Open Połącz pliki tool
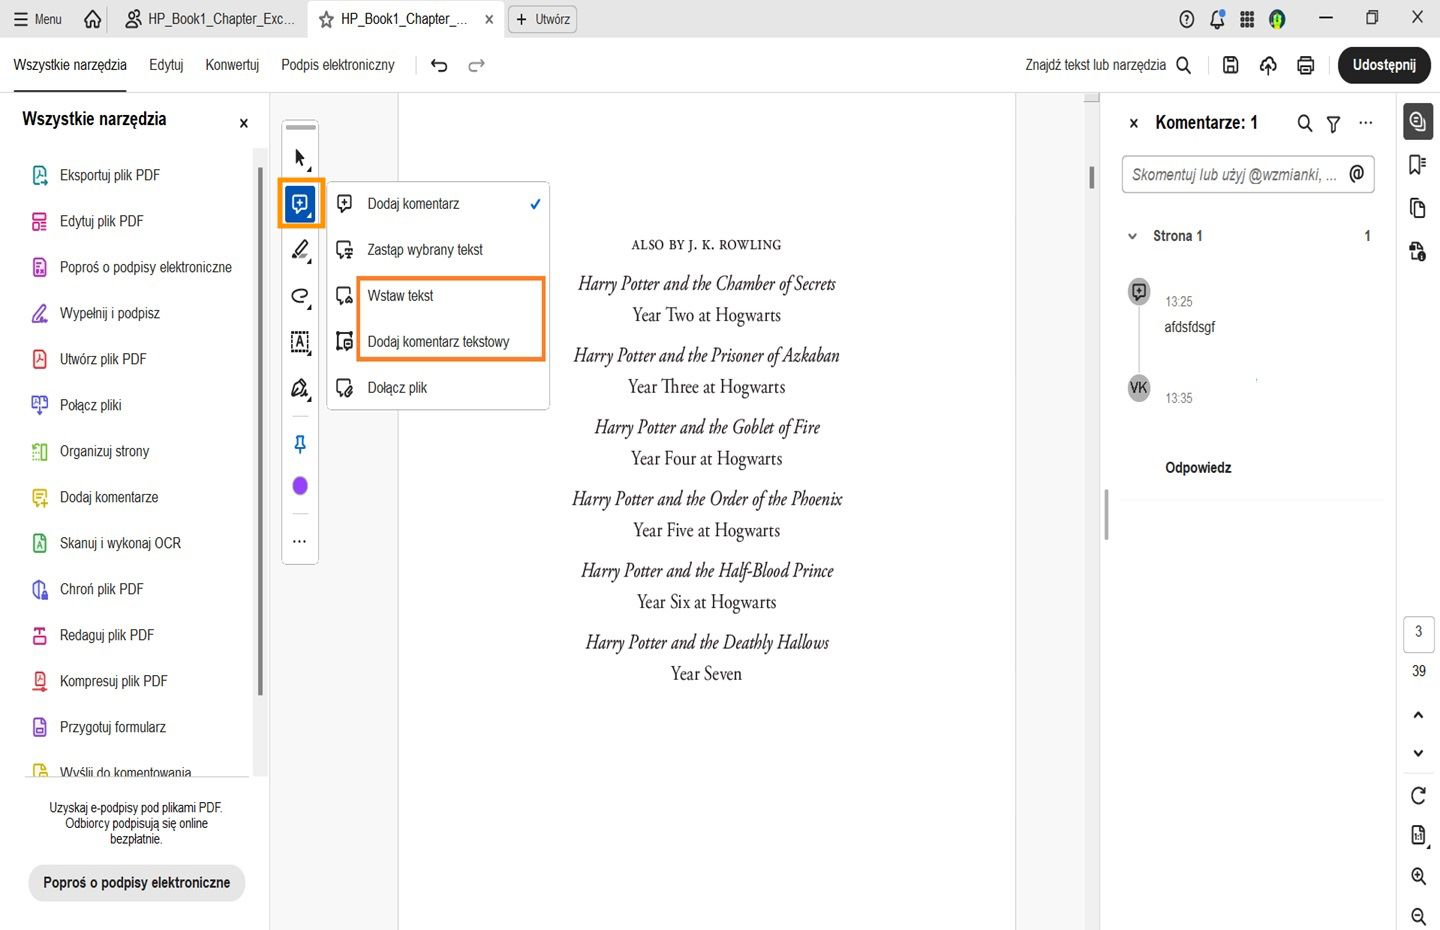The height and width of the screenshot is (930, 1440). (78, 405)
